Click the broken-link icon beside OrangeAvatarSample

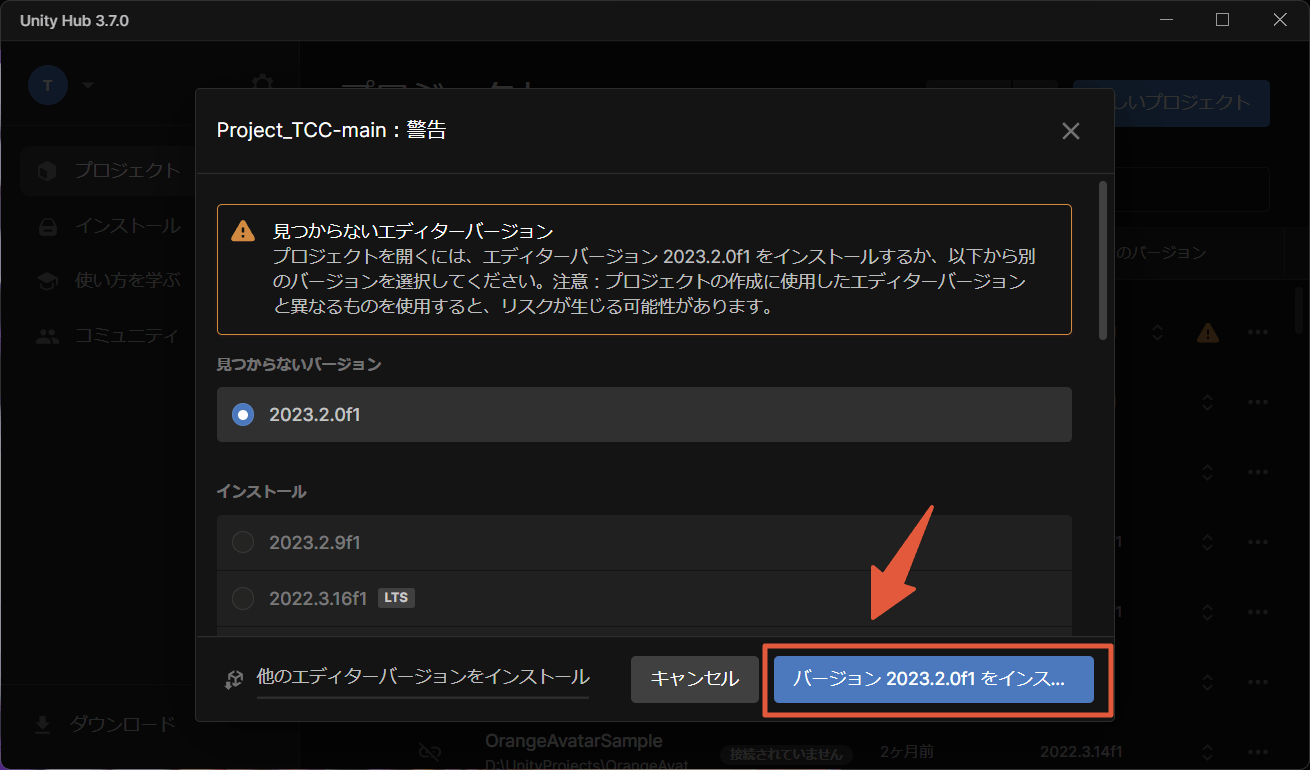[x=430, y=751]
